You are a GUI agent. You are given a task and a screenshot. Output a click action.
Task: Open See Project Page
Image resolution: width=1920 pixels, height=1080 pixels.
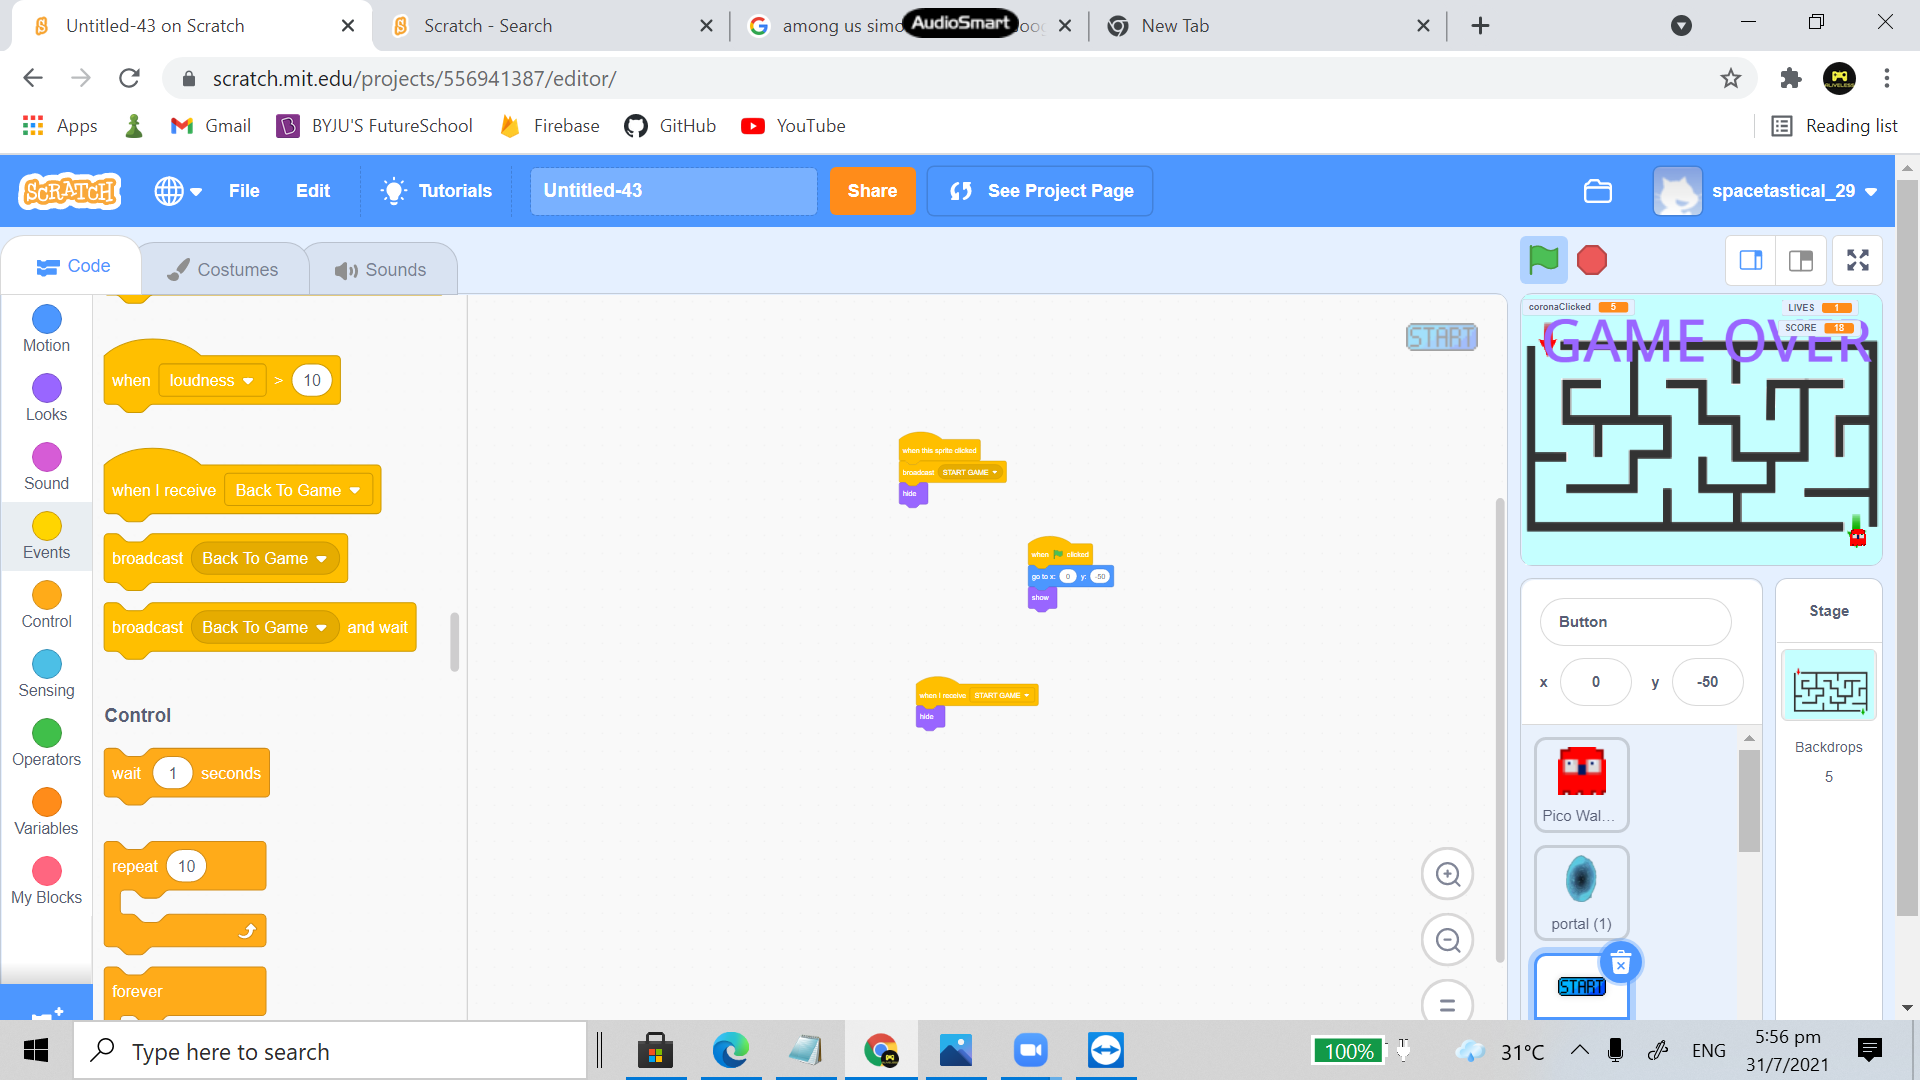1039,191
